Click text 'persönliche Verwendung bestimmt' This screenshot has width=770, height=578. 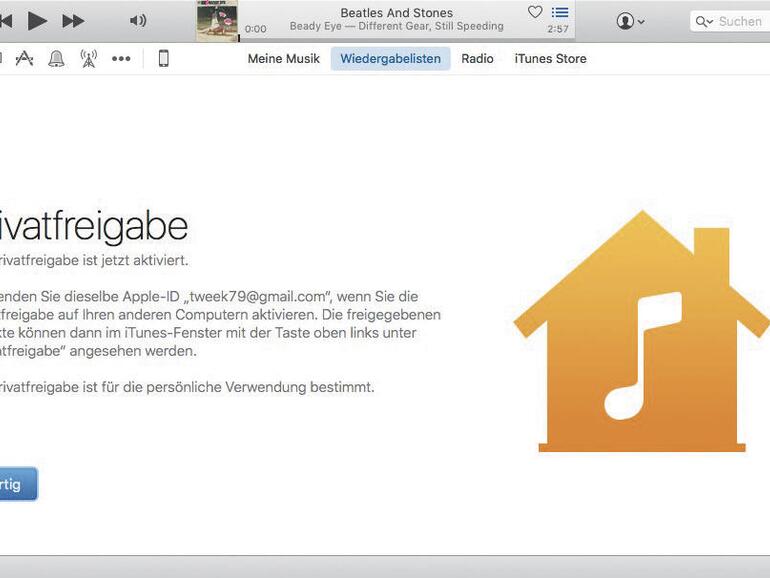pos(260,387)
